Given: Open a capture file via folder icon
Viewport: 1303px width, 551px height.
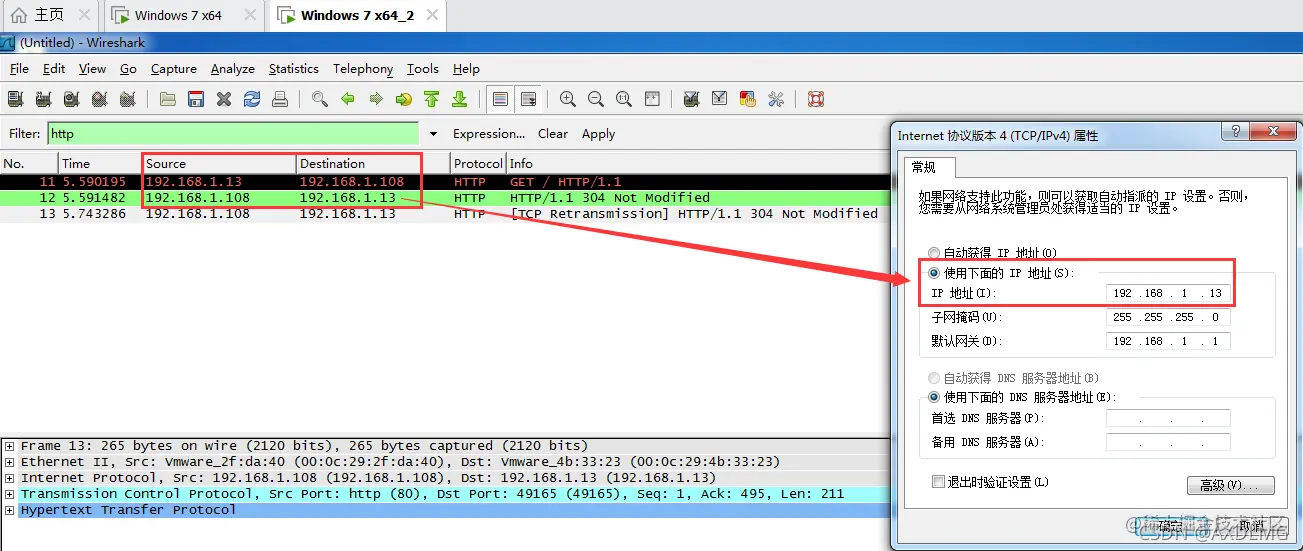Looking at the screenshot, I should 168,99.
